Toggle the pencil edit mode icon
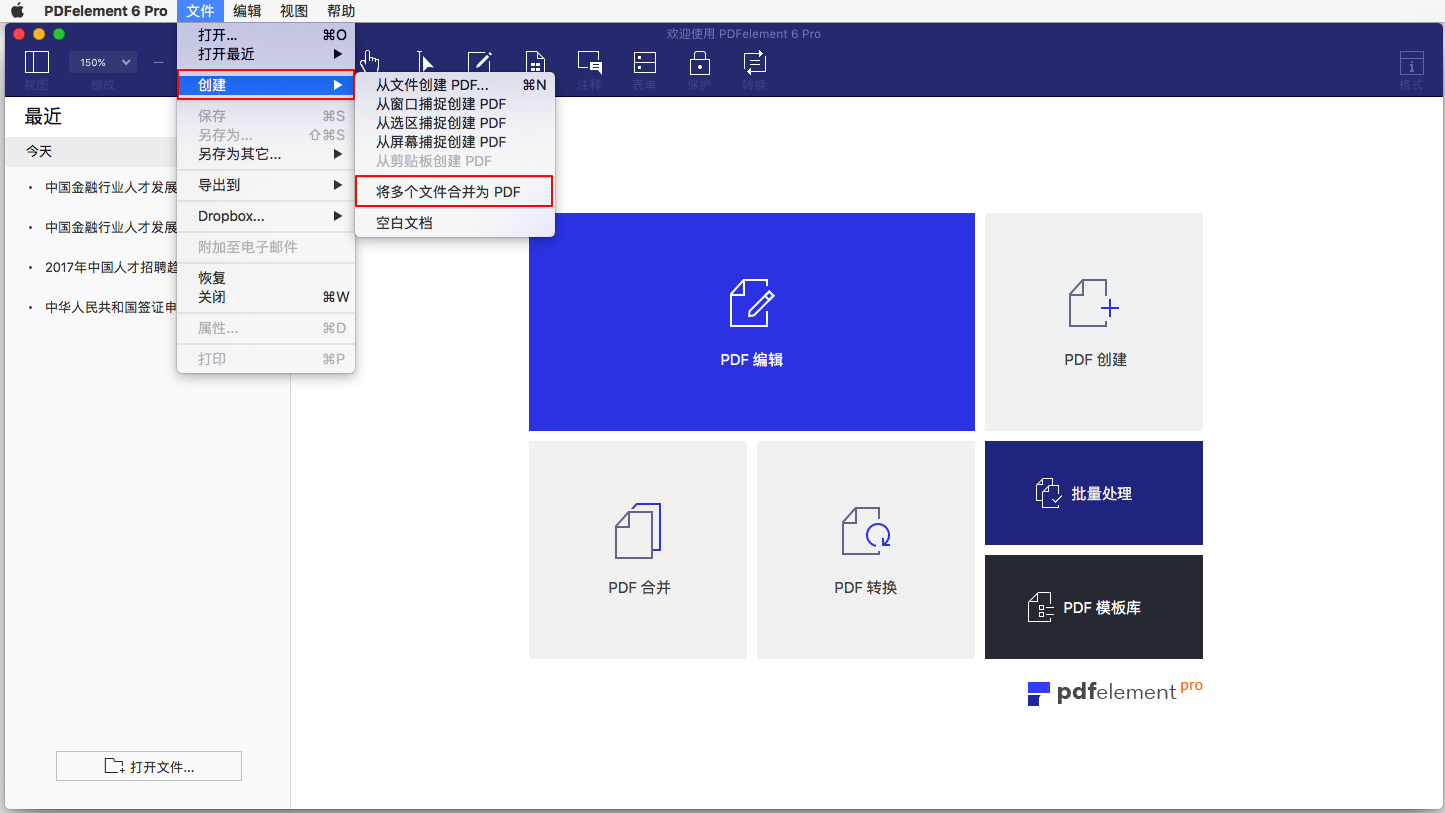Screen dimensions: 1445x813 click(x=481, y=60)
